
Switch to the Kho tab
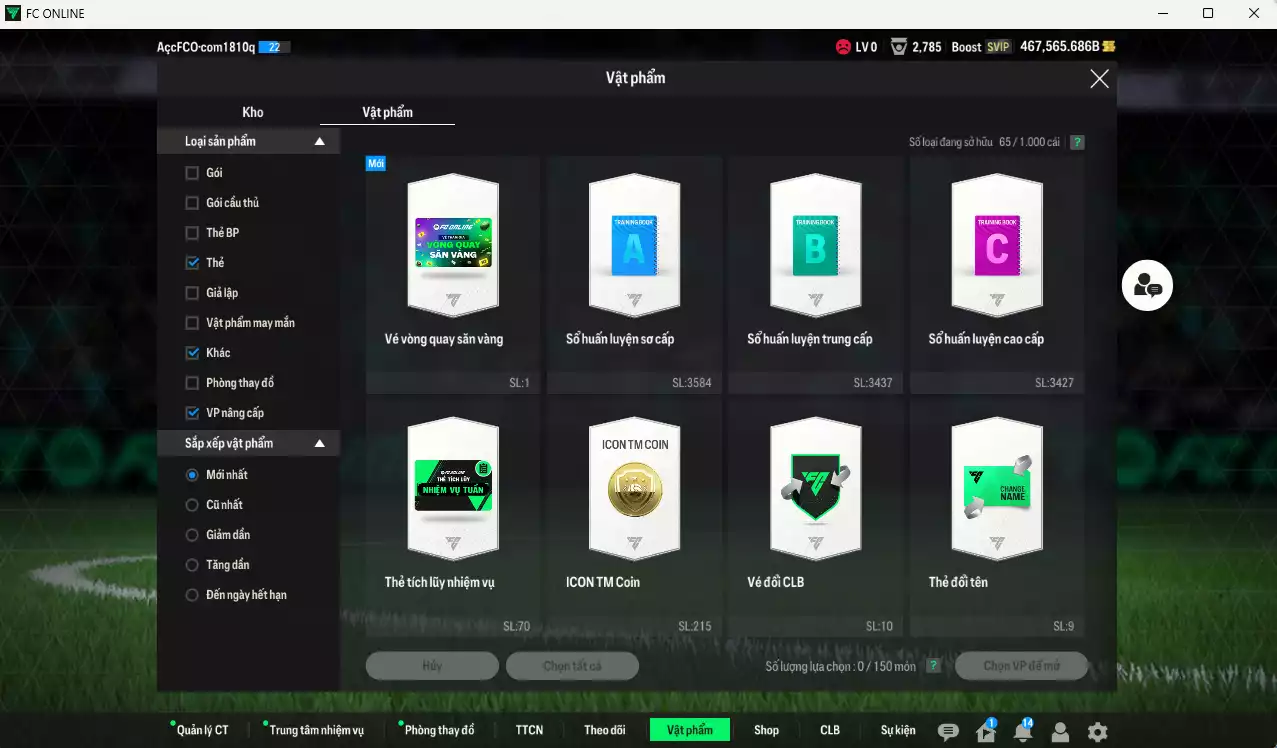point(253,112)
